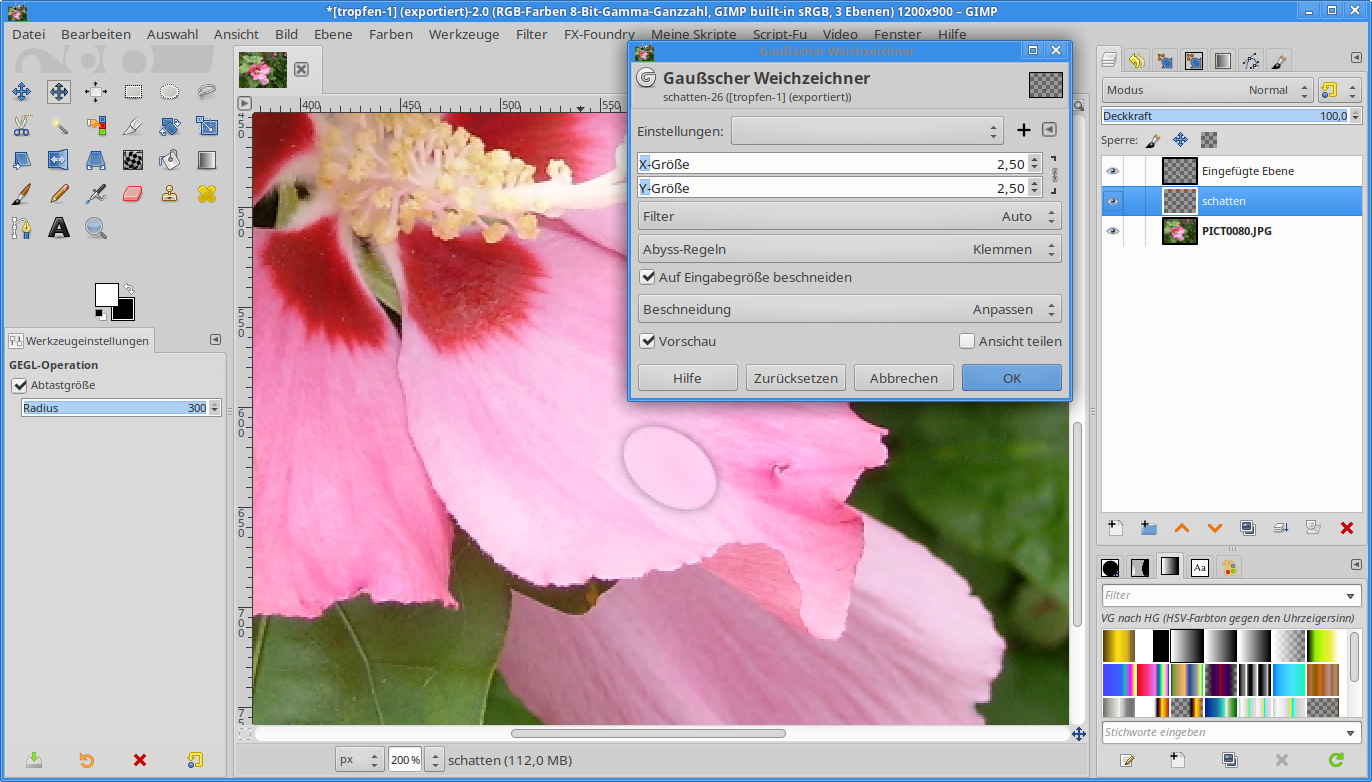
Task: Open the Filter menu
Action: [x=531, y=34]
